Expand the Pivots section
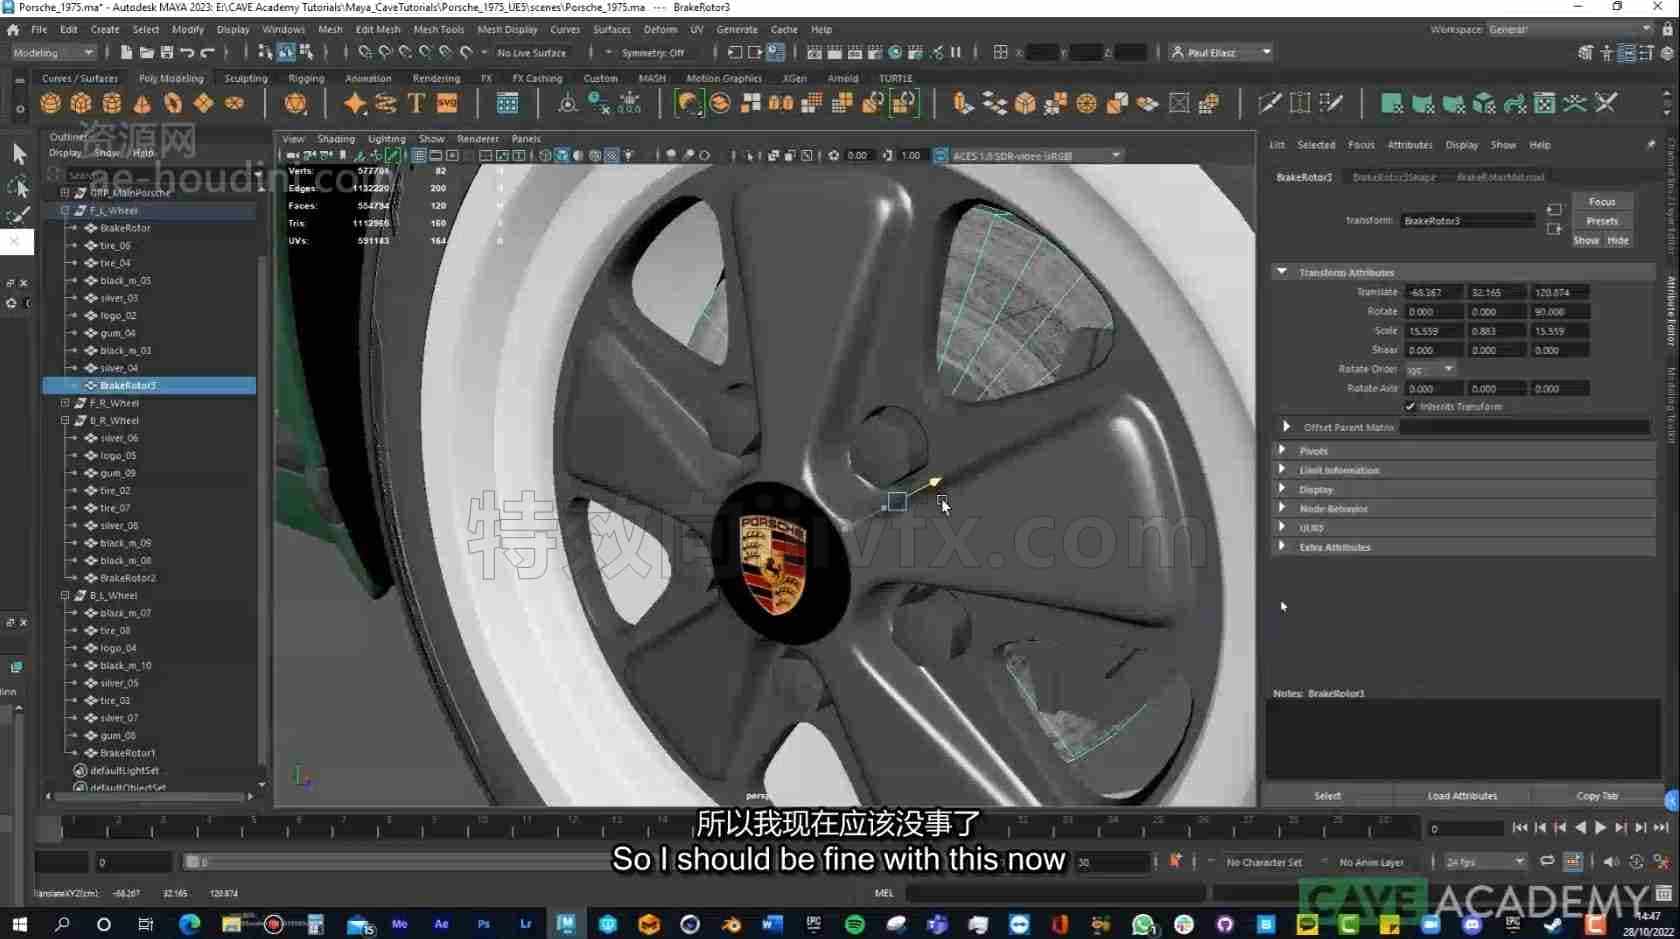Screen dimensions: 1680x939 1282,451
